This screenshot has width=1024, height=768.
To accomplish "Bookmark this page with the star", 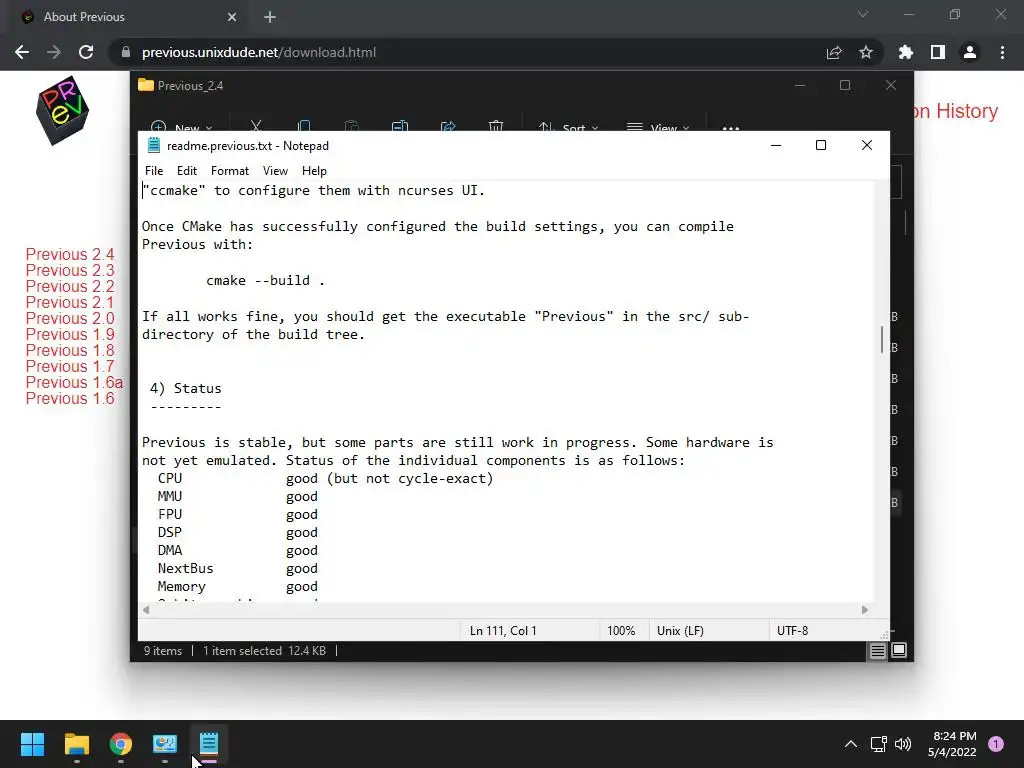I will tap(866, 52).
